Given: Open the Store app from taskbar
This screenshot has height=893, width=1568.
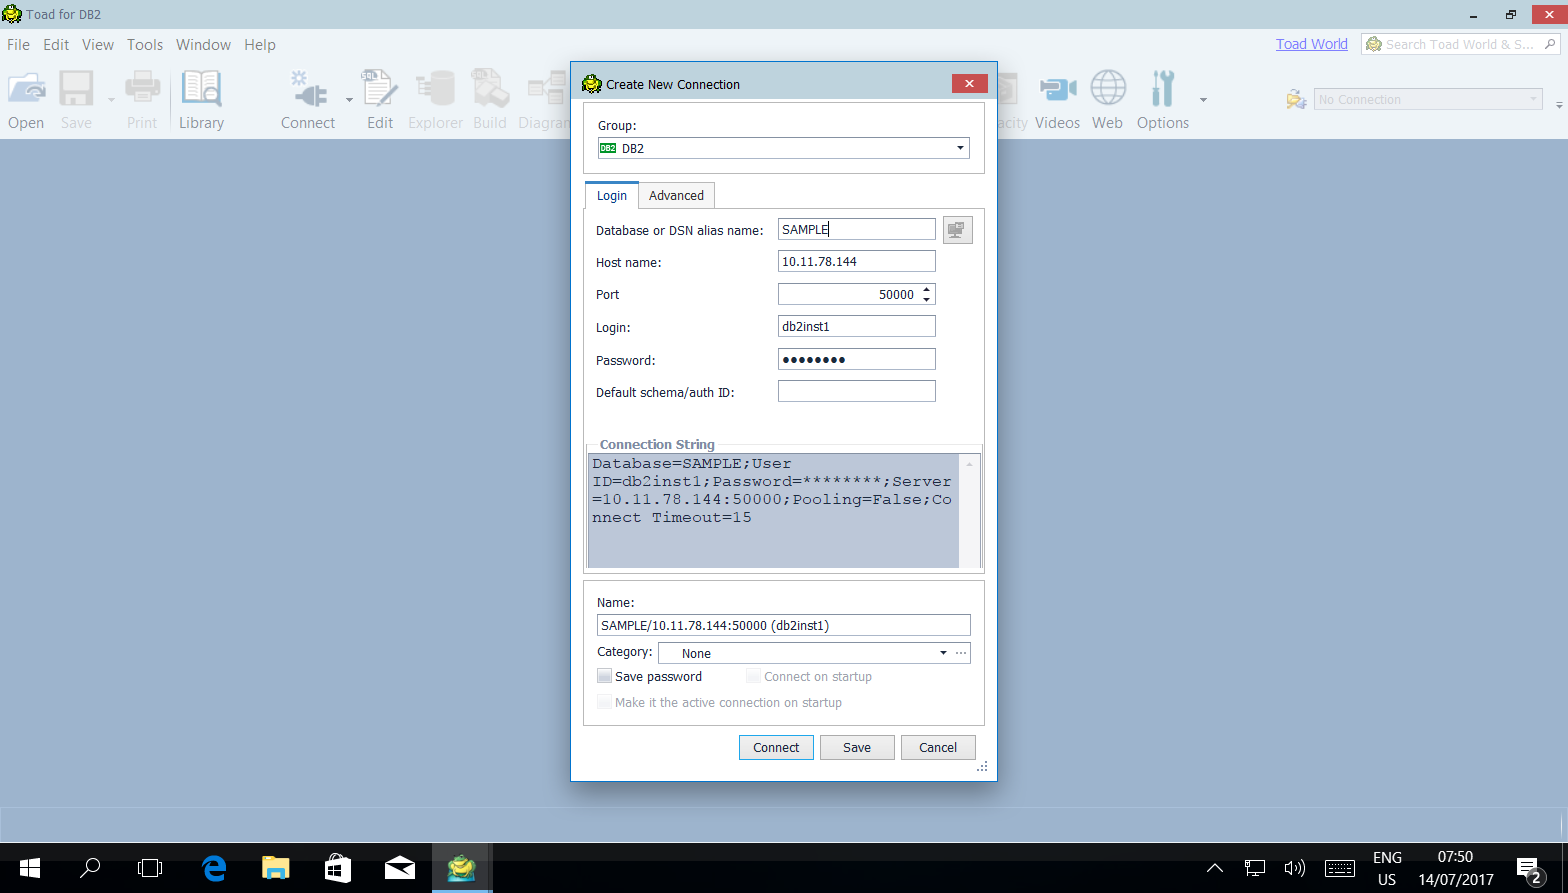Looking at the screenshot, I should coord(338,867).
